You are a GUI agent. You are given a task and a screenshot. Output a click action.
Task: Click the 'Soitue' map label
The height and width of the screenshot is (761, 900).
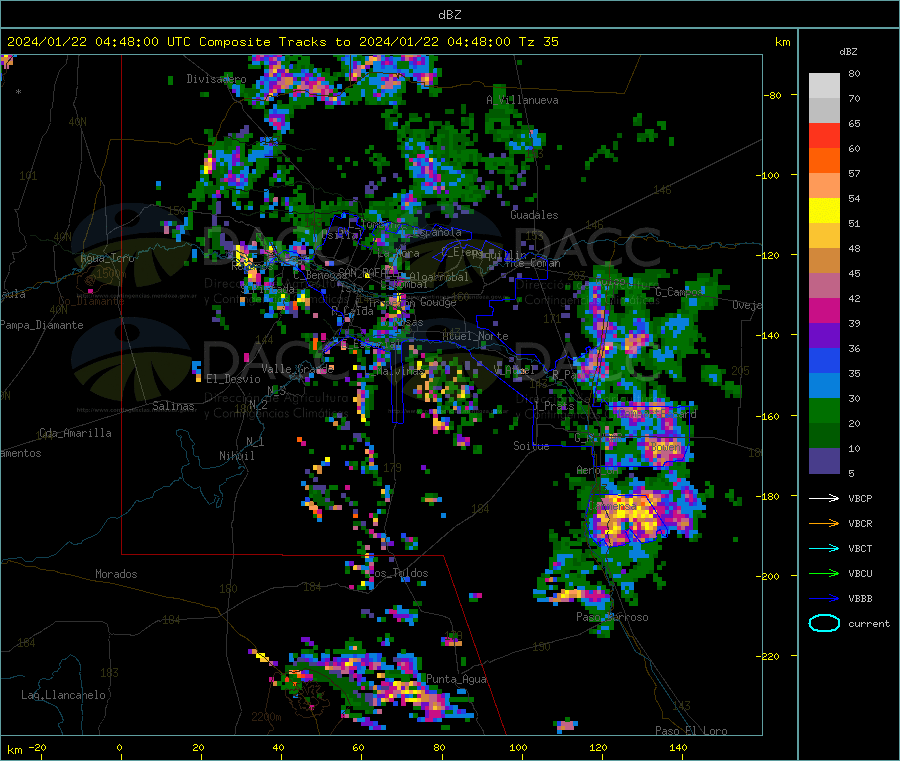(531, 445)
